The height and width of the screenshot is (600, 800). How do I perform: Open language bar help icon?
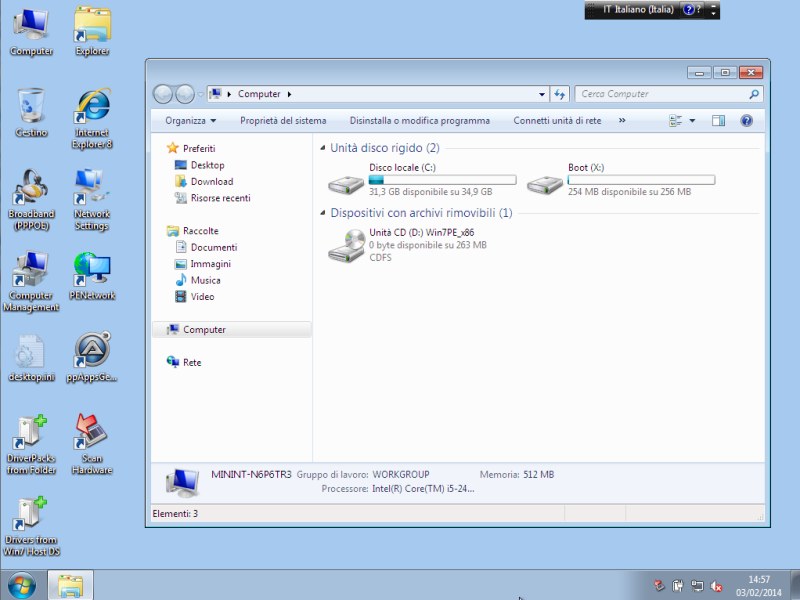pyautogui.click(x=689, y=9)
